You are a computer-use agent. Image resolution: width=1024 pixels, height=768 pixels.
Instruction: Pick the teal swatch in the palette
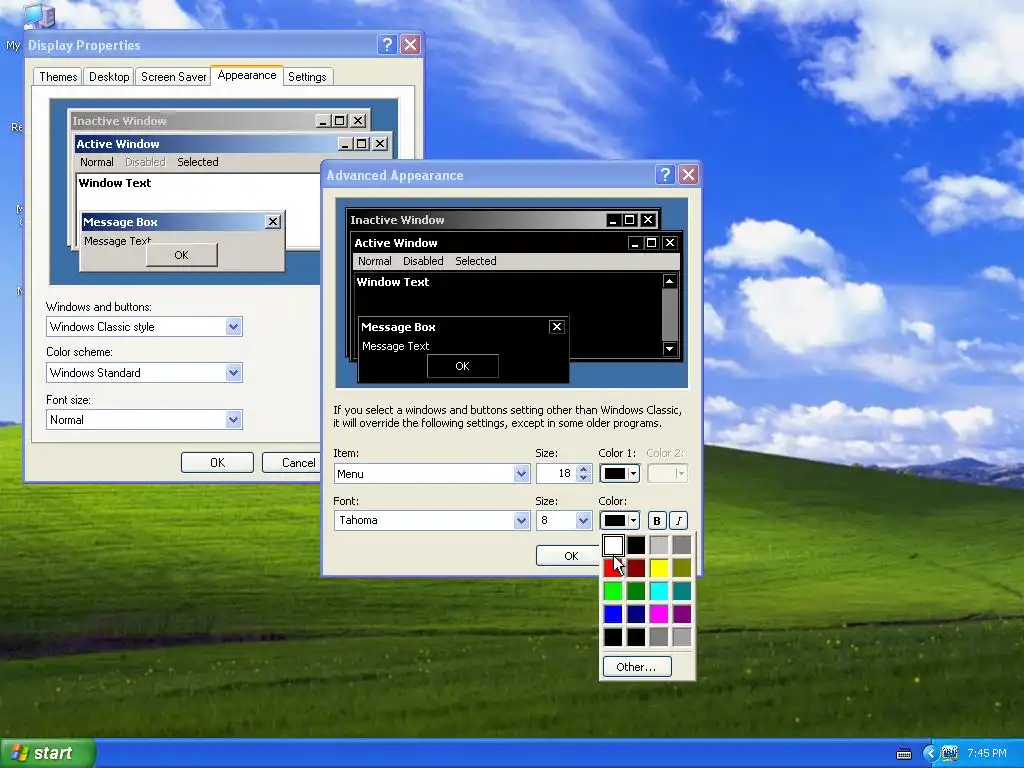click(x=682, y=591)
